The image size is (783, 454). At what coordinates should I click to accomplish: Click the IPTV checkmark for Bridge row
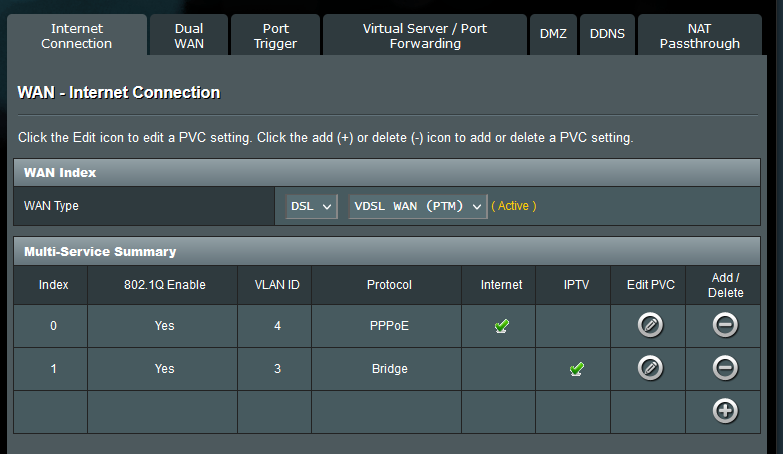pyautogui.click(x=576, y=369)
